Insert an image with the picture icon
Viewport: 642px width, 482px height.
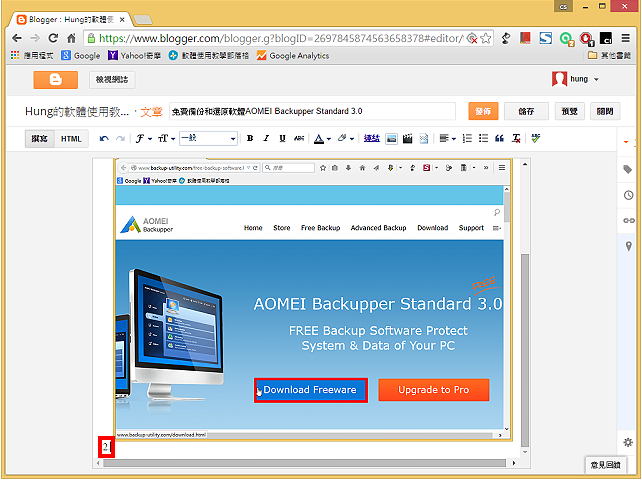tap(391, 138)
